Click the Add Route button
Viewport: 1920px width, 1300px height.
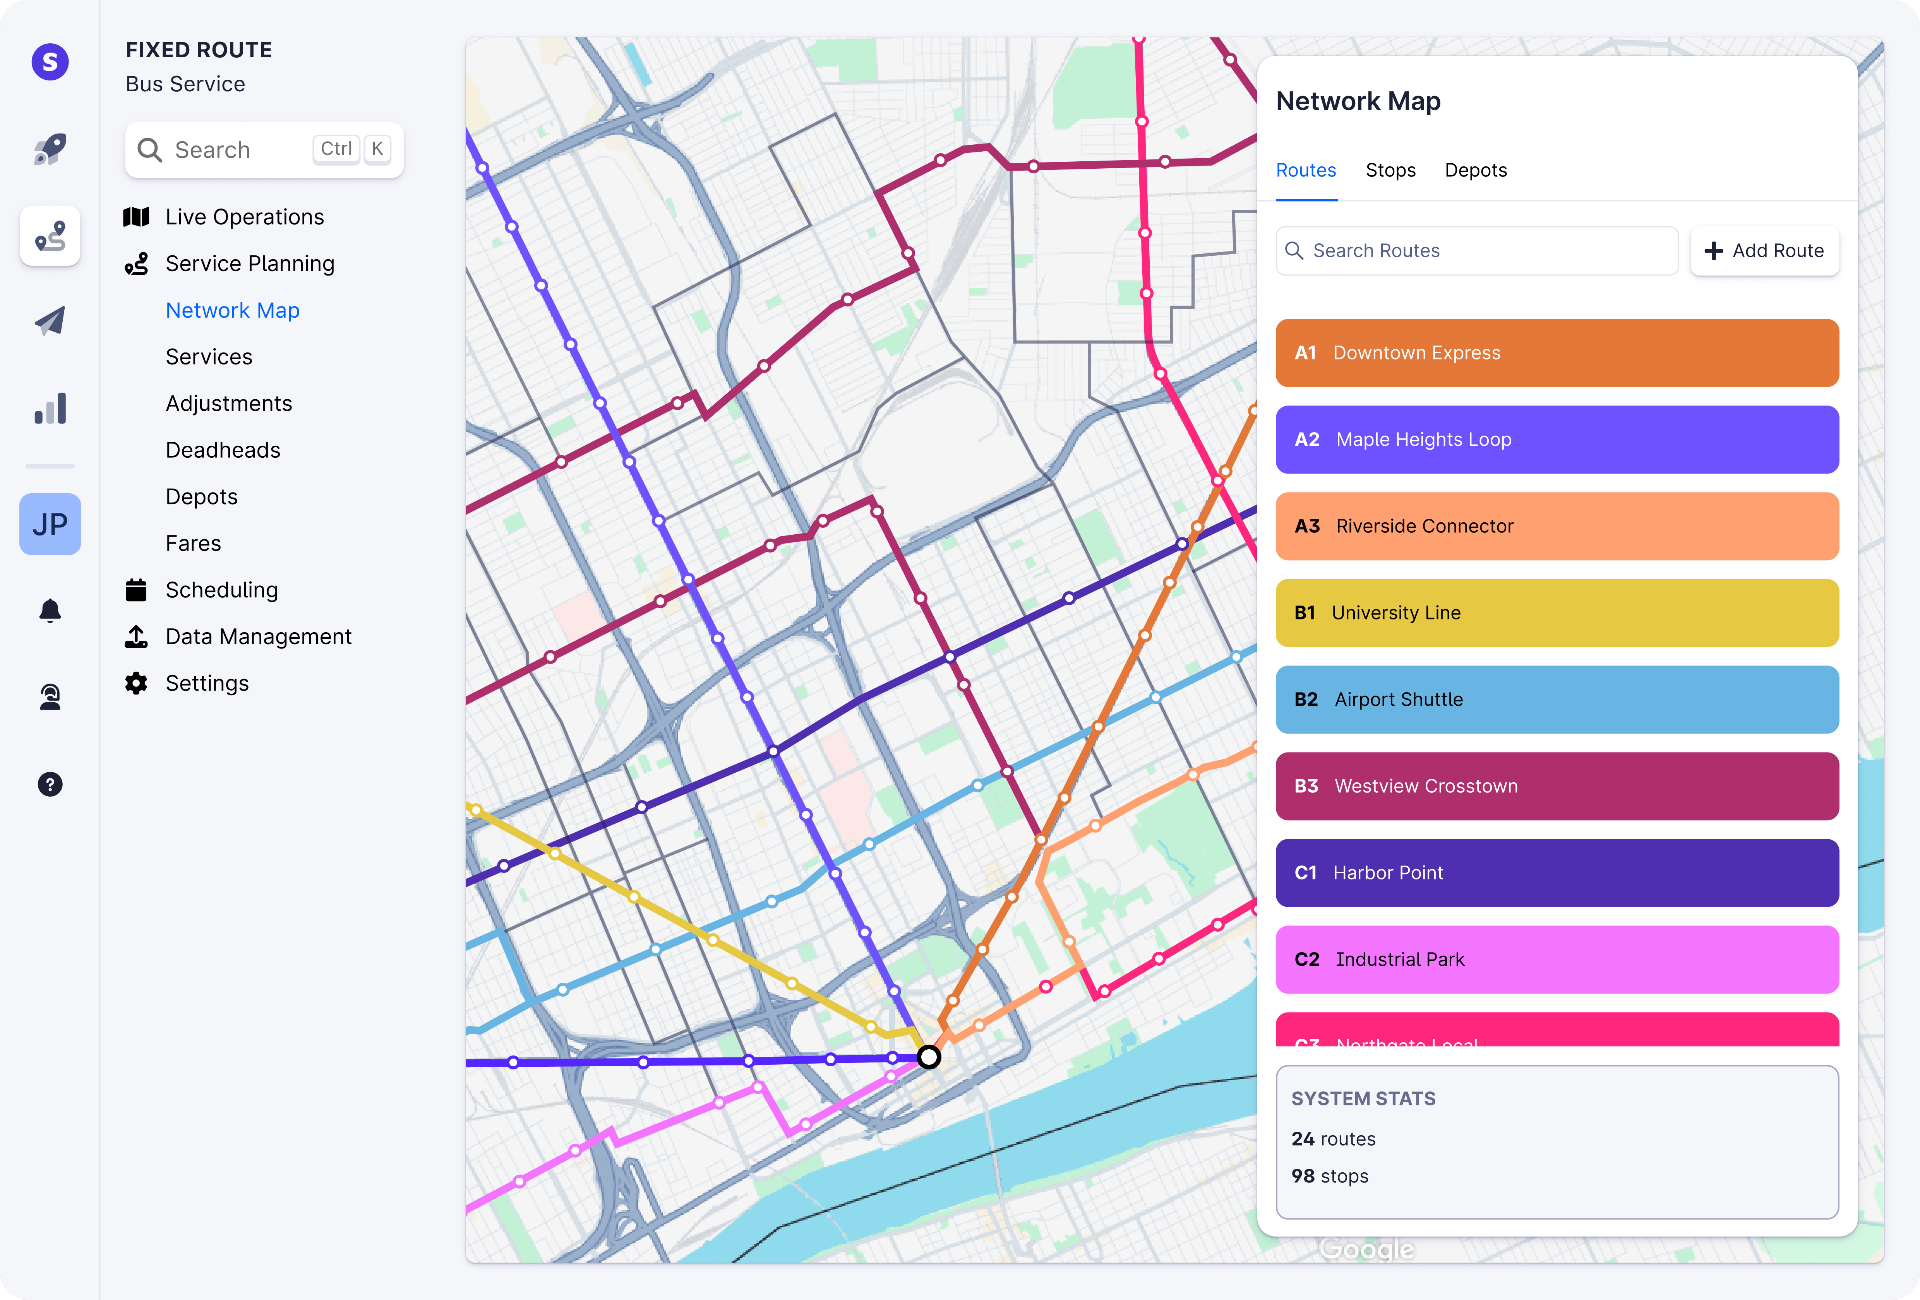pos(1764,251)
